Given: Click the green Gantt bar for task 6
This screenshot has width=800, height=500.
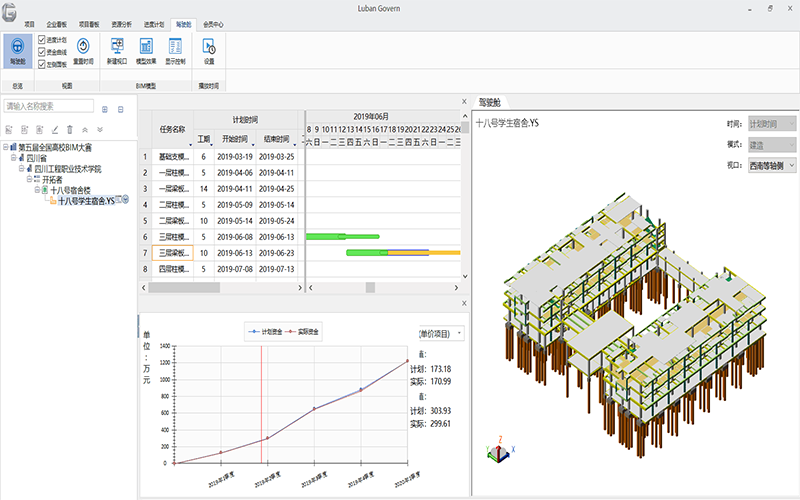Looking at the screenshot, I should click(x=342, y=236).
